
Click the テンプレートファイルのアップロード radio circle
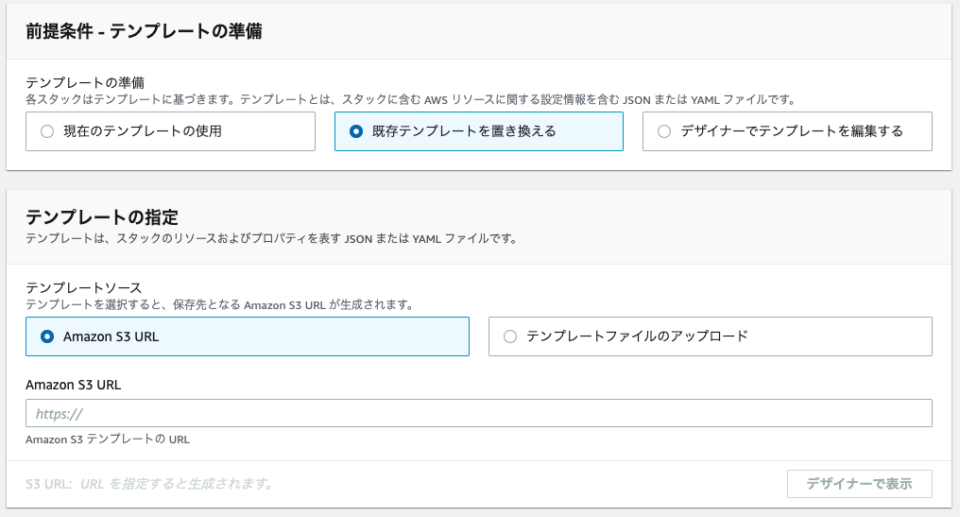click(x=510, y=336)
